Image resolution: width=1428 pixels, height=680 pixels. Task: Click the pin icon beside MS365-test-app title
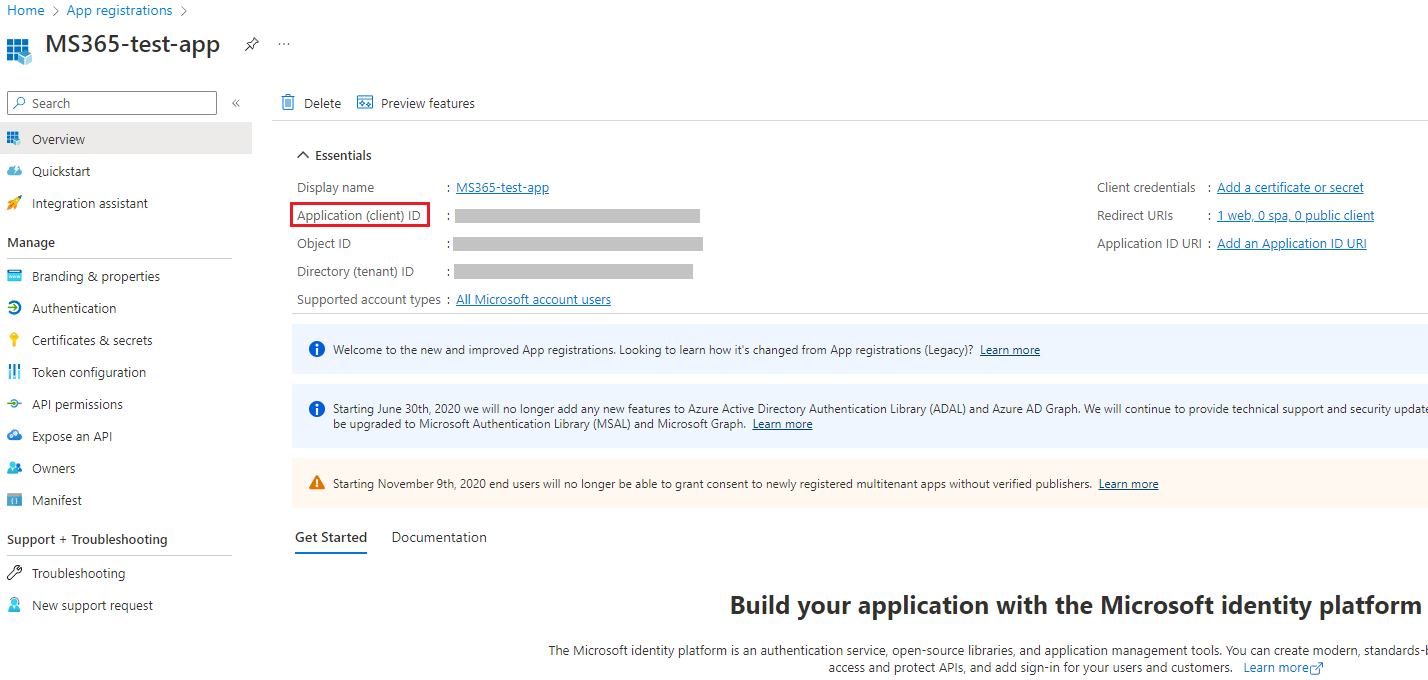(252, 44)
